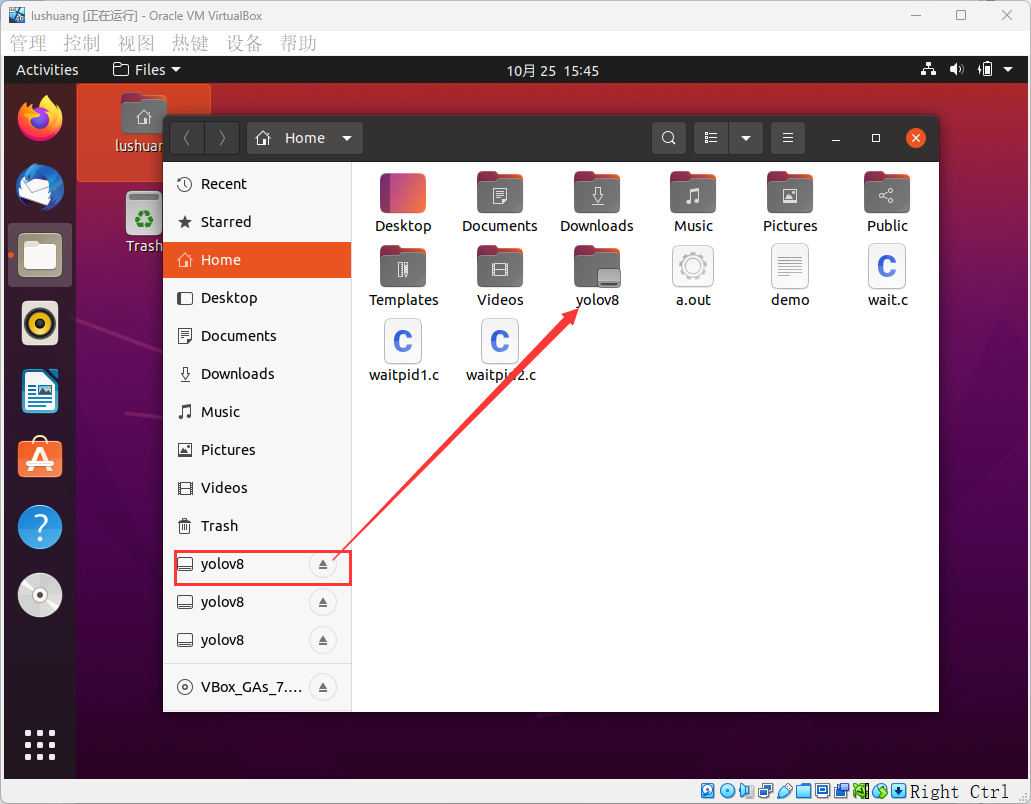Click the optical disc icon in dock
The image size is (1031, 804).
click(x=40, y=595)
